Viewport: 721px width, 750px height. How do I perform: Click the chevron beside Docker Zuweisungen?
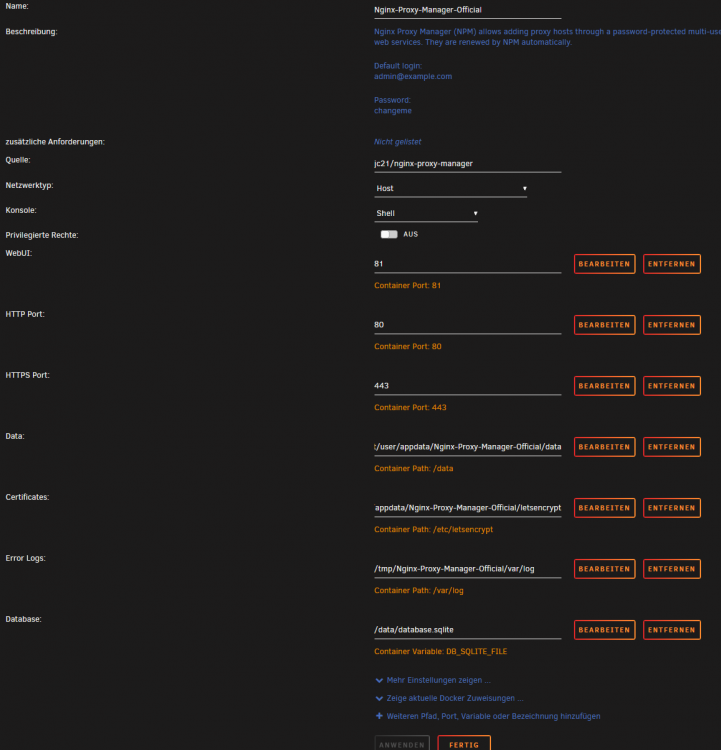click(x=379, y=698)
